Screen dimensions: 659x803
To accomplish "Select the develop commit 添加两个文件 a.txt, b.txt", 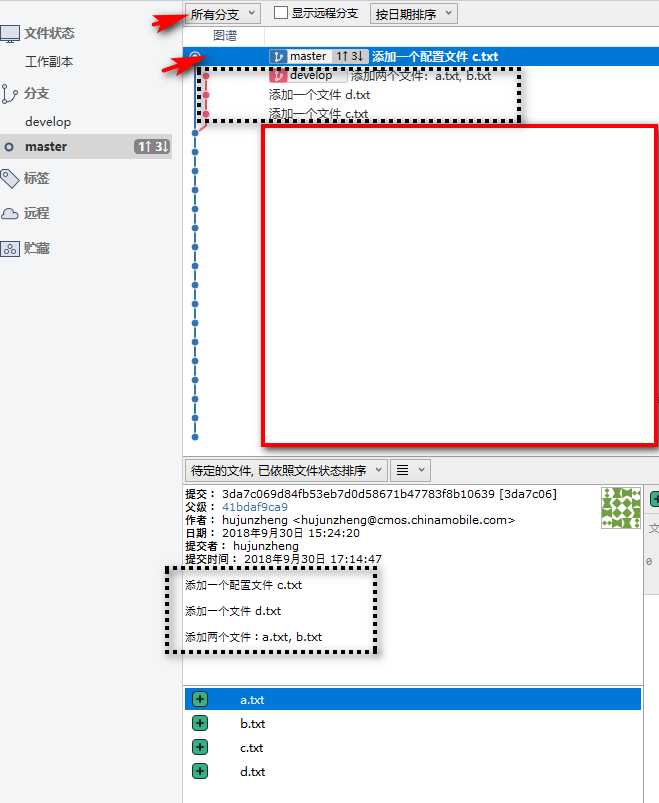I will [x=421, y=76].
